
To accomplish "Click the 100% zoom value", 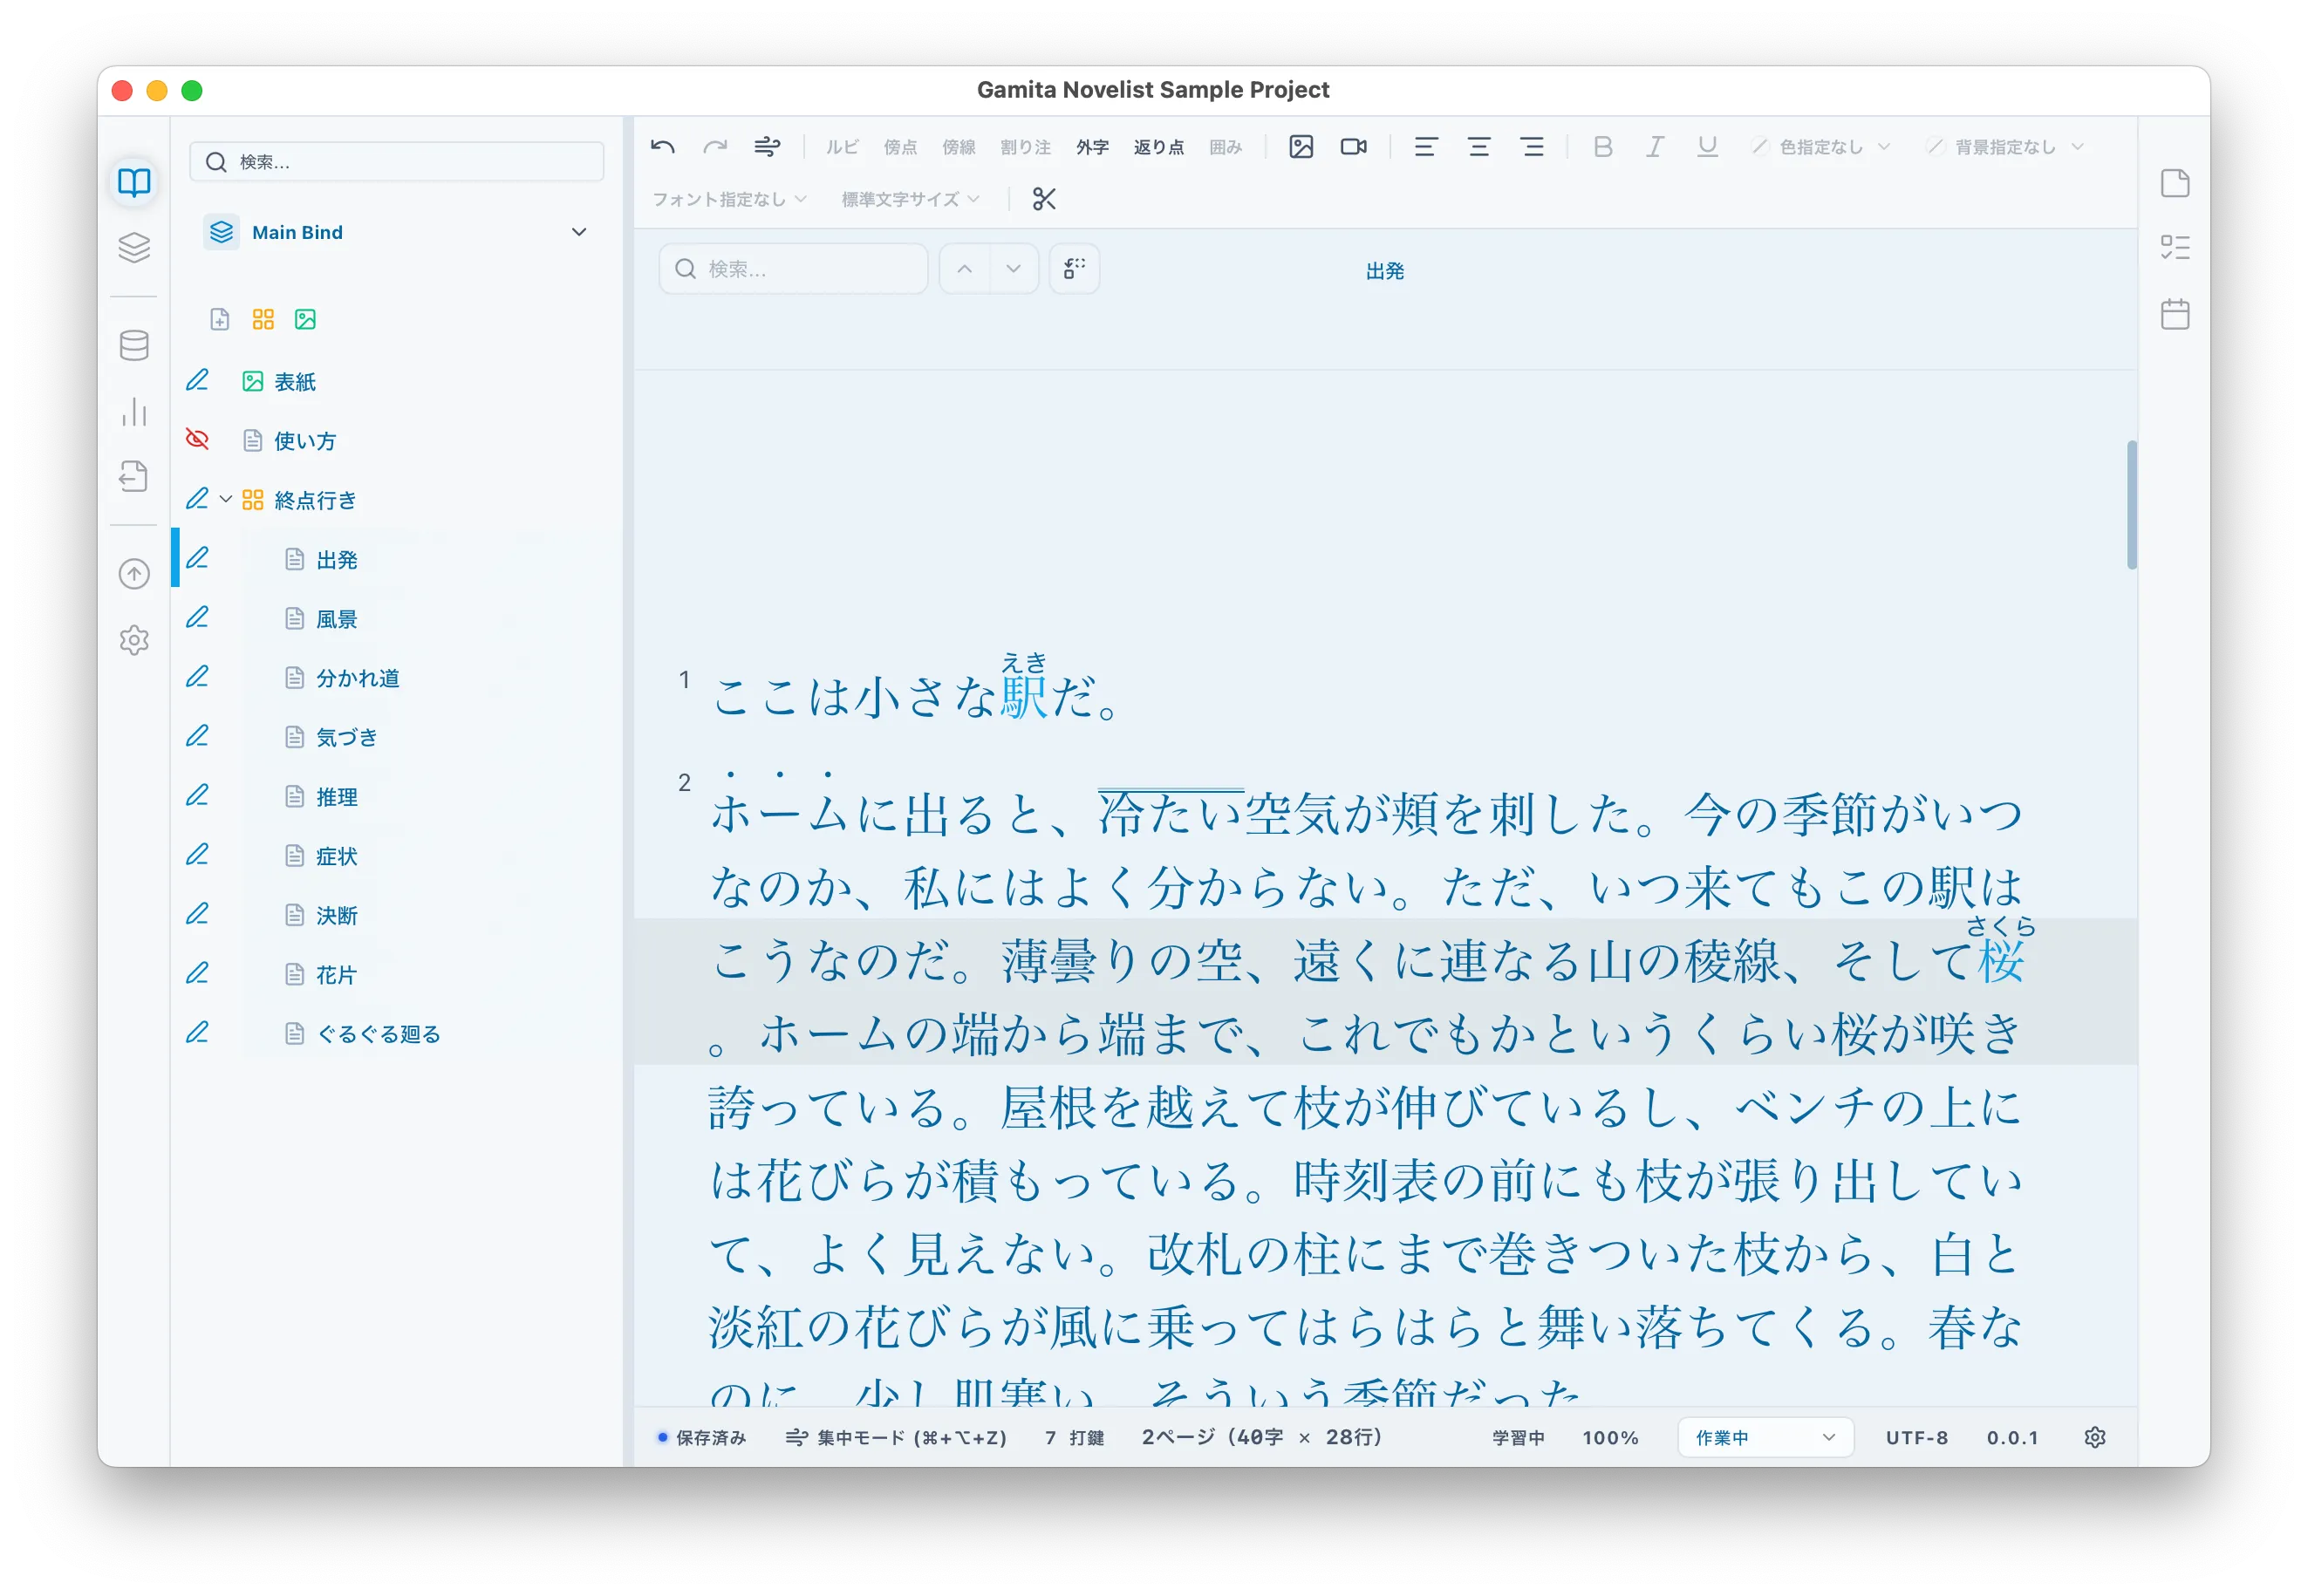I will click(x=1610, y=1437).
